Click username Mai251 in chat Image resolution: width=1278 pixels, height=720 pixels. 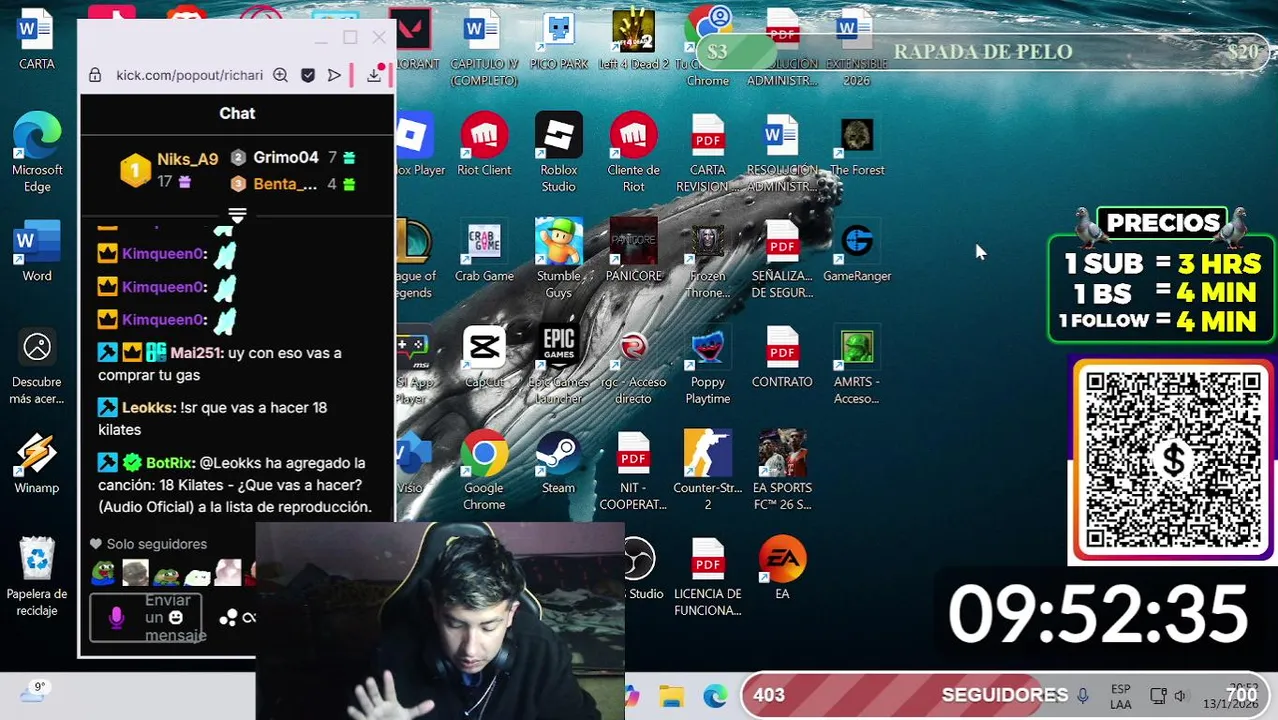pos(196,353)
